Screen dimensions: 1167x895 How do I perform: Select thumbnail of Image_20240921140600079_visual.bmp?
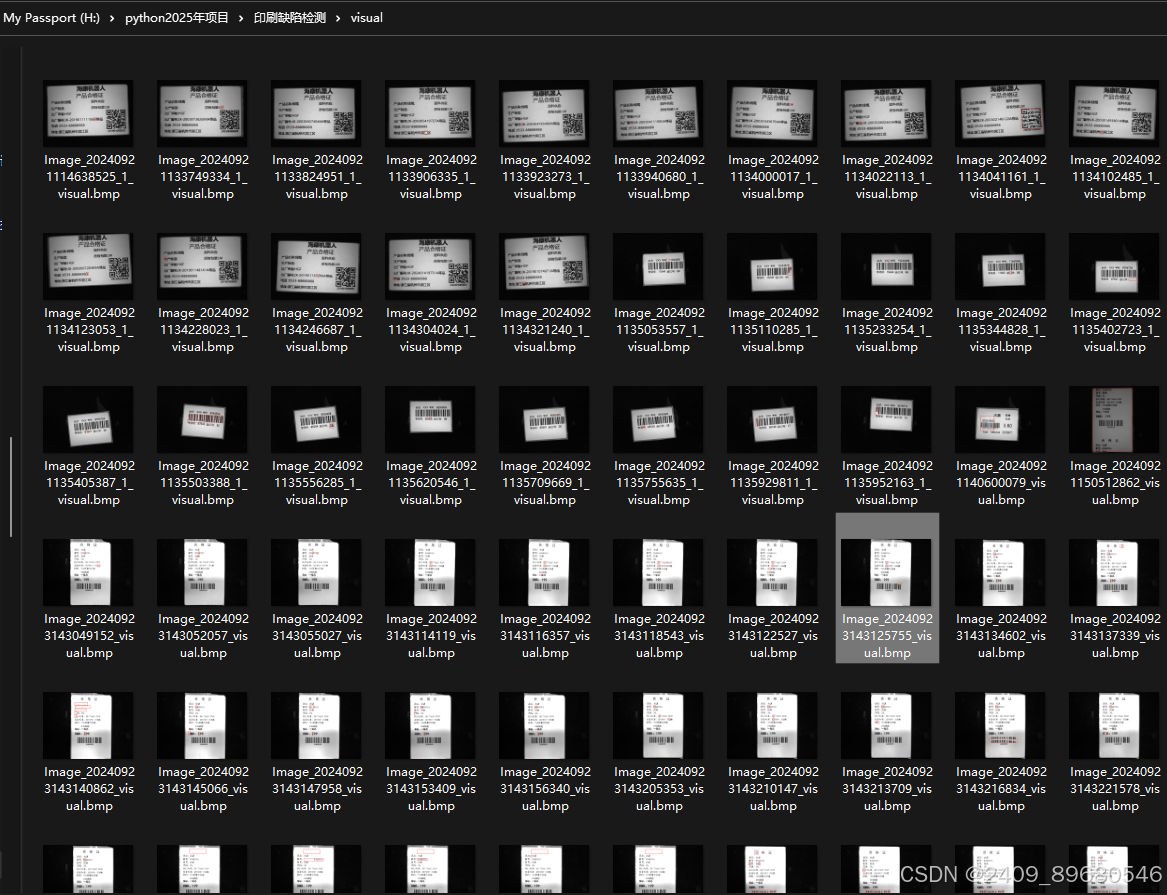pyautogui.click(x=1000, y=420)
